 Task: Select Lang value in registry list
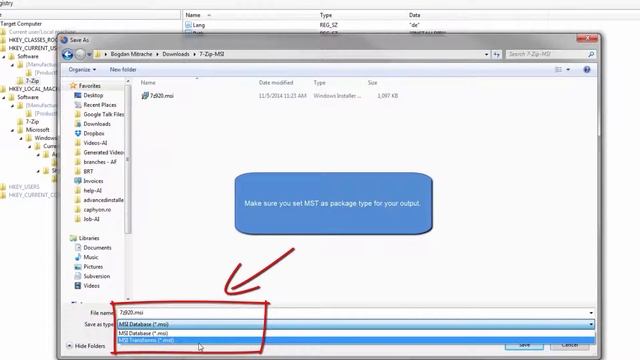198,25
